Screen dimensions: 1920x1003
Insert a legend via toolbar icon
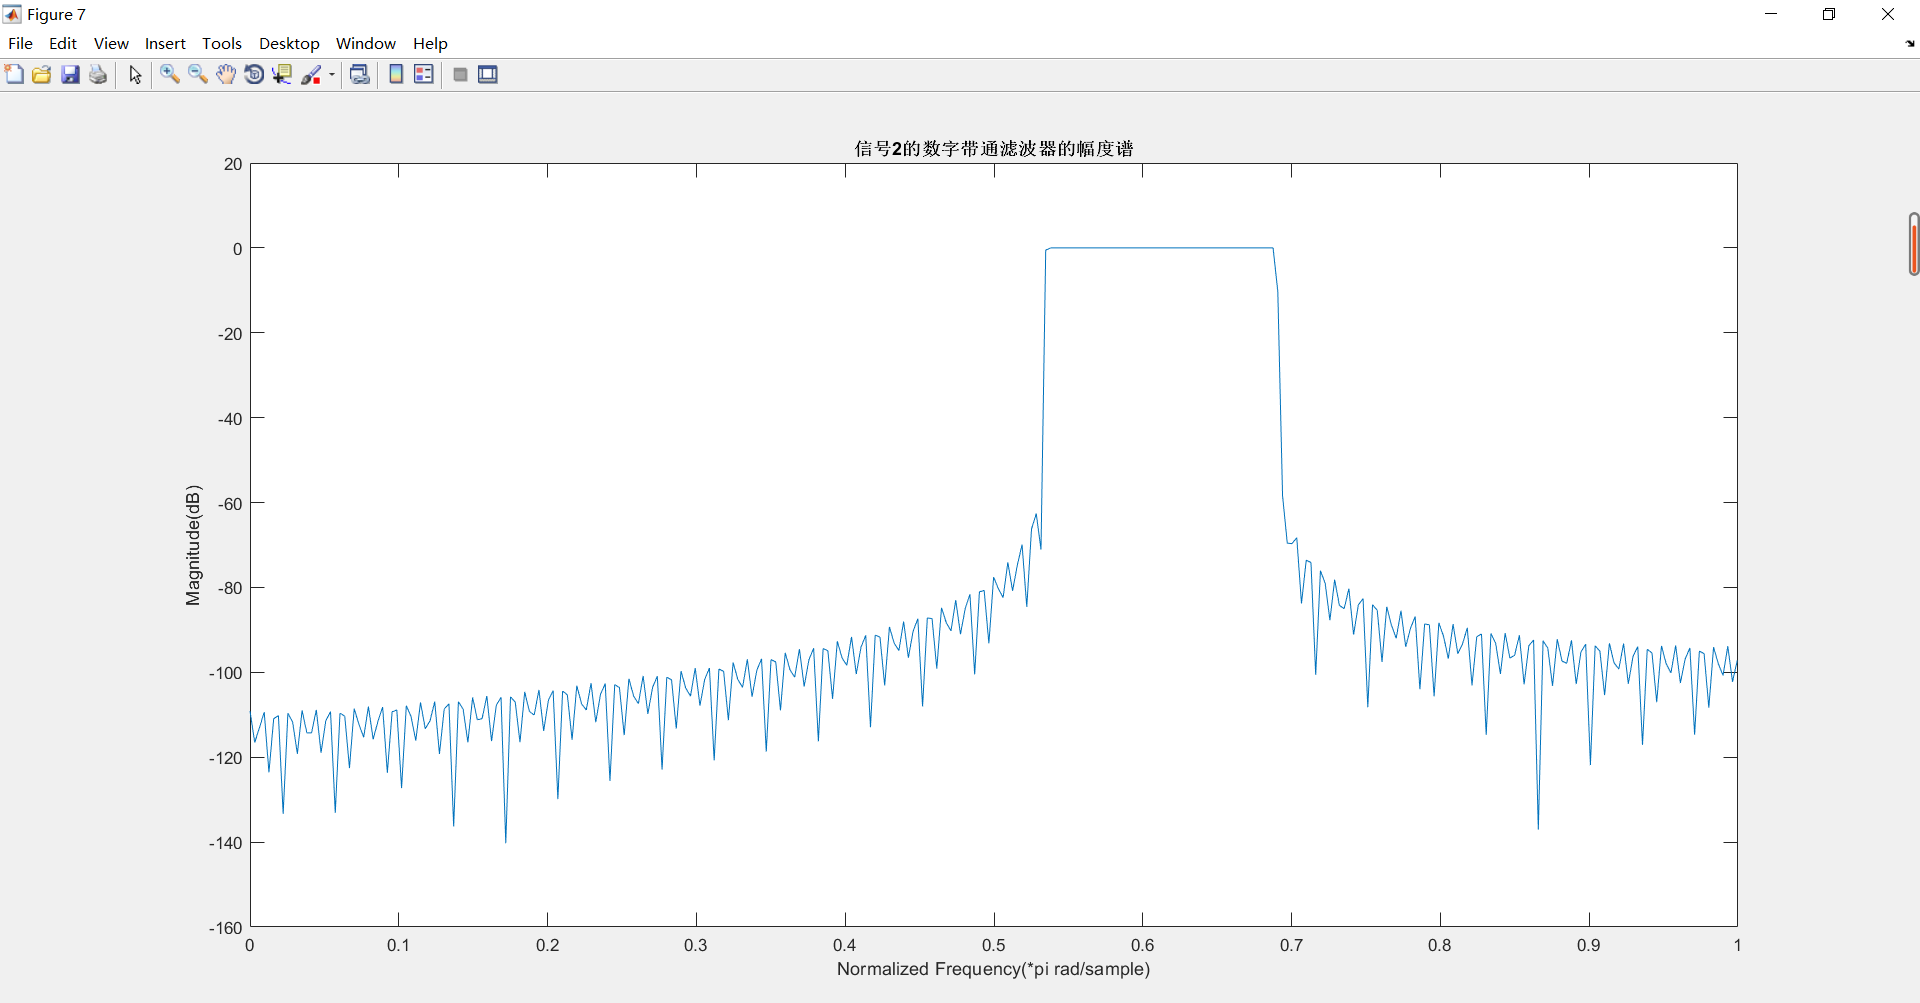[424, 75]
